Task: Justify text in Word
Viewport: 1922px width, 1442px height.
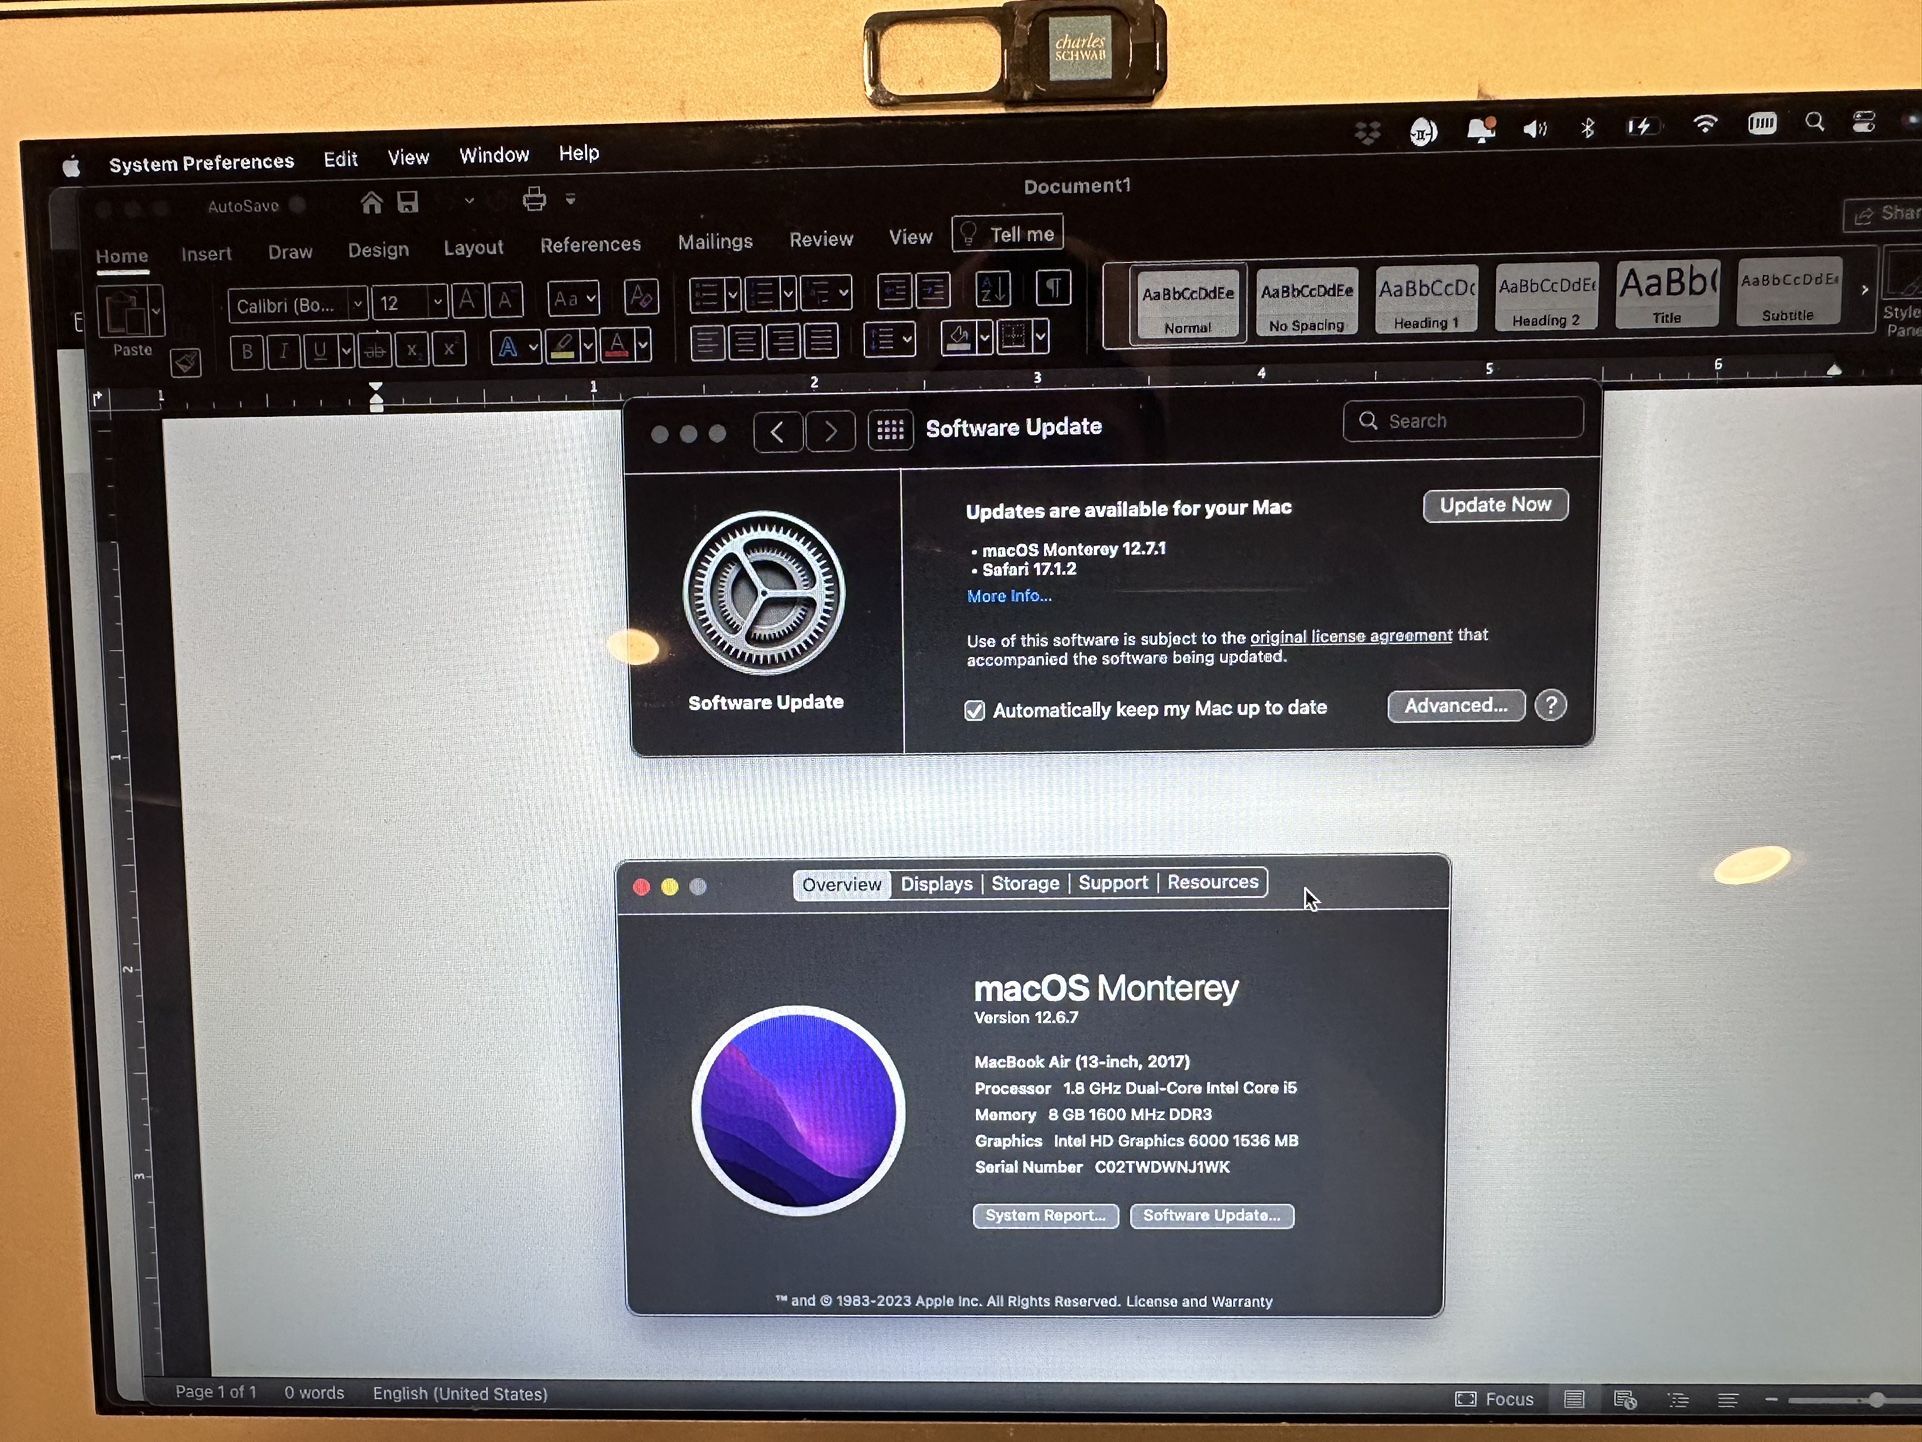Action: [821, 341]
